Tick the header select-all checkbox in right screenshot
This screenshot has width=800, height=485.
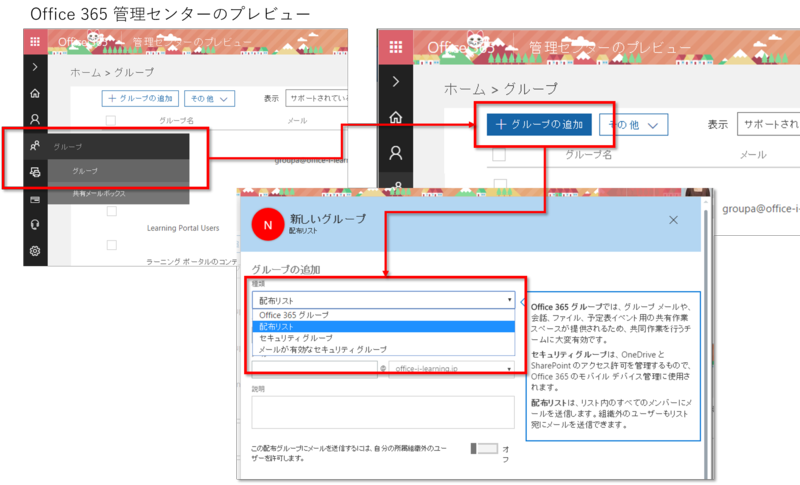coord(499,155)
